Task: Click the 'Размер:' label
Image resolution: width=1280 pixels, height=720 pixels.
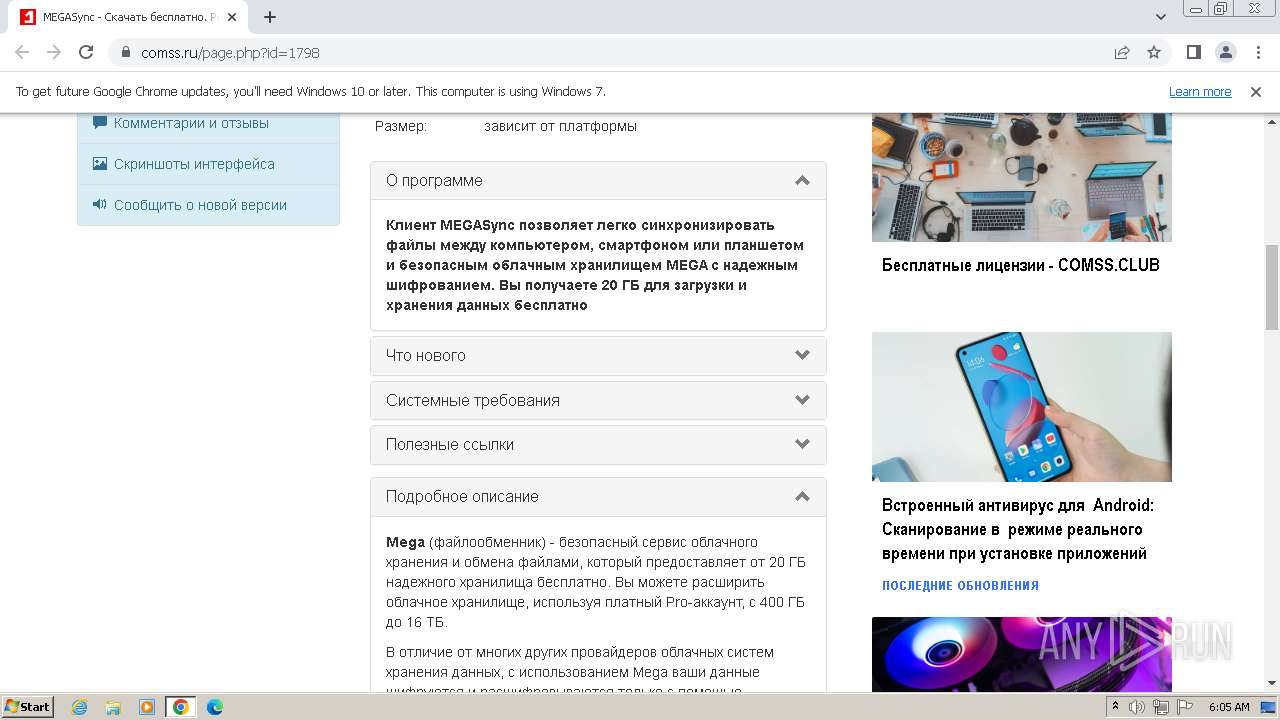Action: [x=401, y=126]
